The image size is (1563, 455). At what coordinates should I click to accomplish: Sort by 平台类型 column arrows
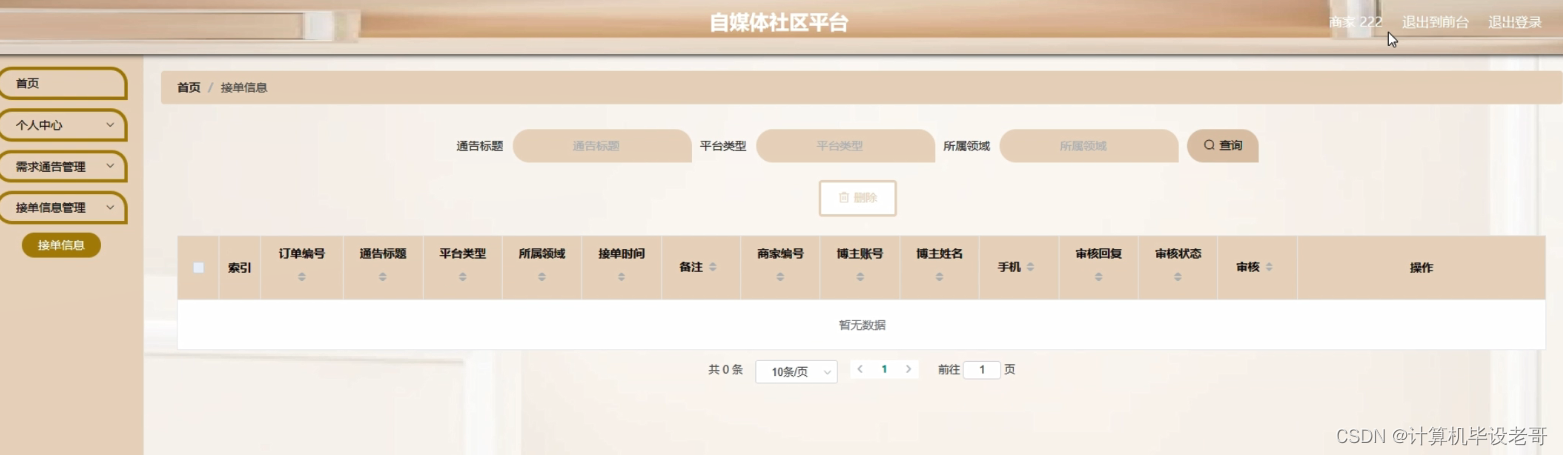pos(463,277)
